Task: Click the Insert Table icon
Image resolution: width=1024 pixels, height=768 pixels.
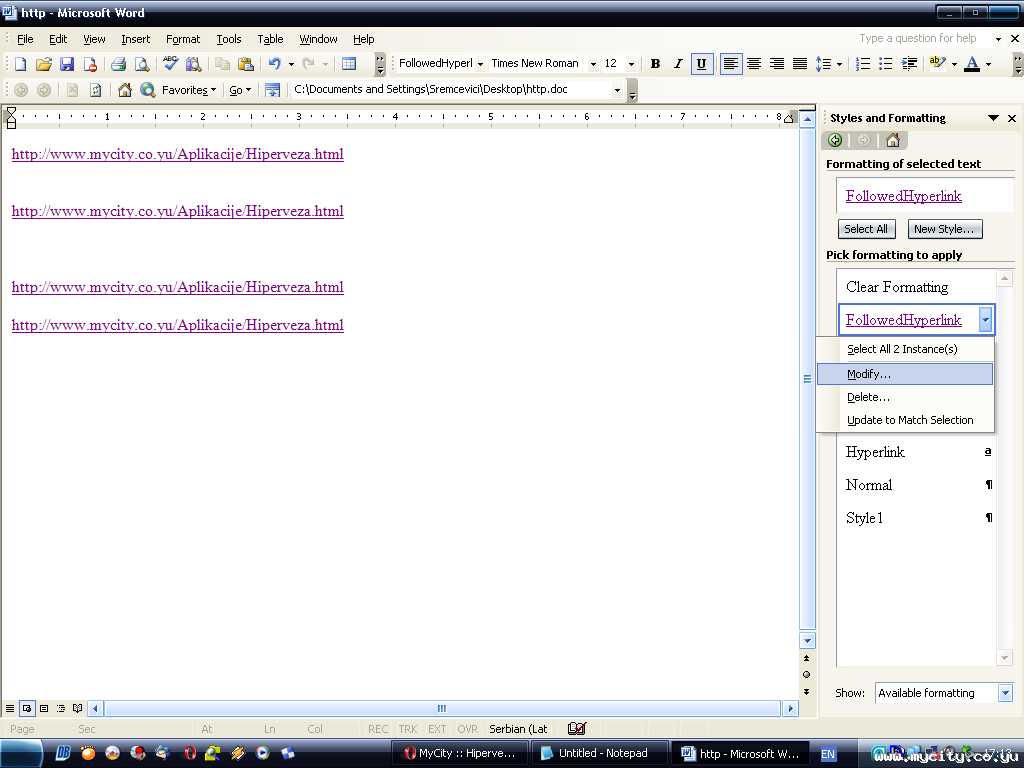Action: (x=349, y=64)
